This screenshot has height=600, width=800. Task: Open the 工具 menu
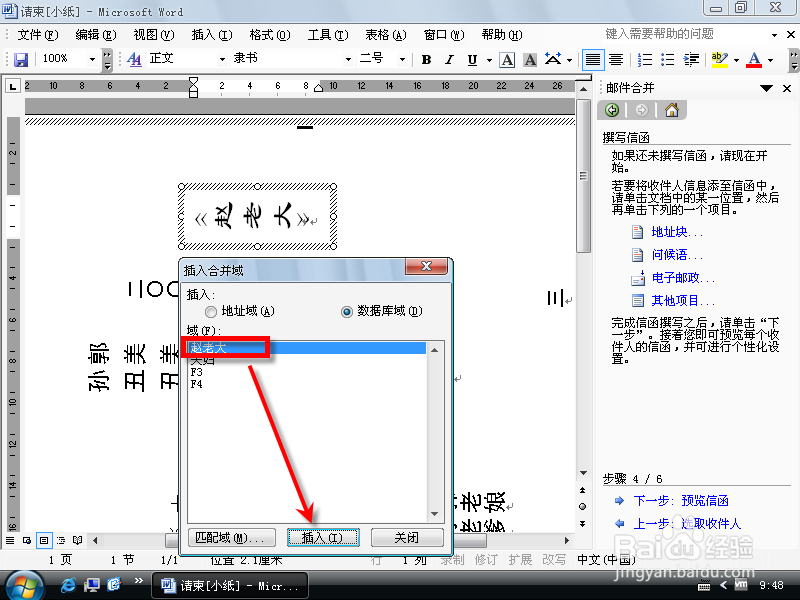pyautogui.click(x=328, y=35)
